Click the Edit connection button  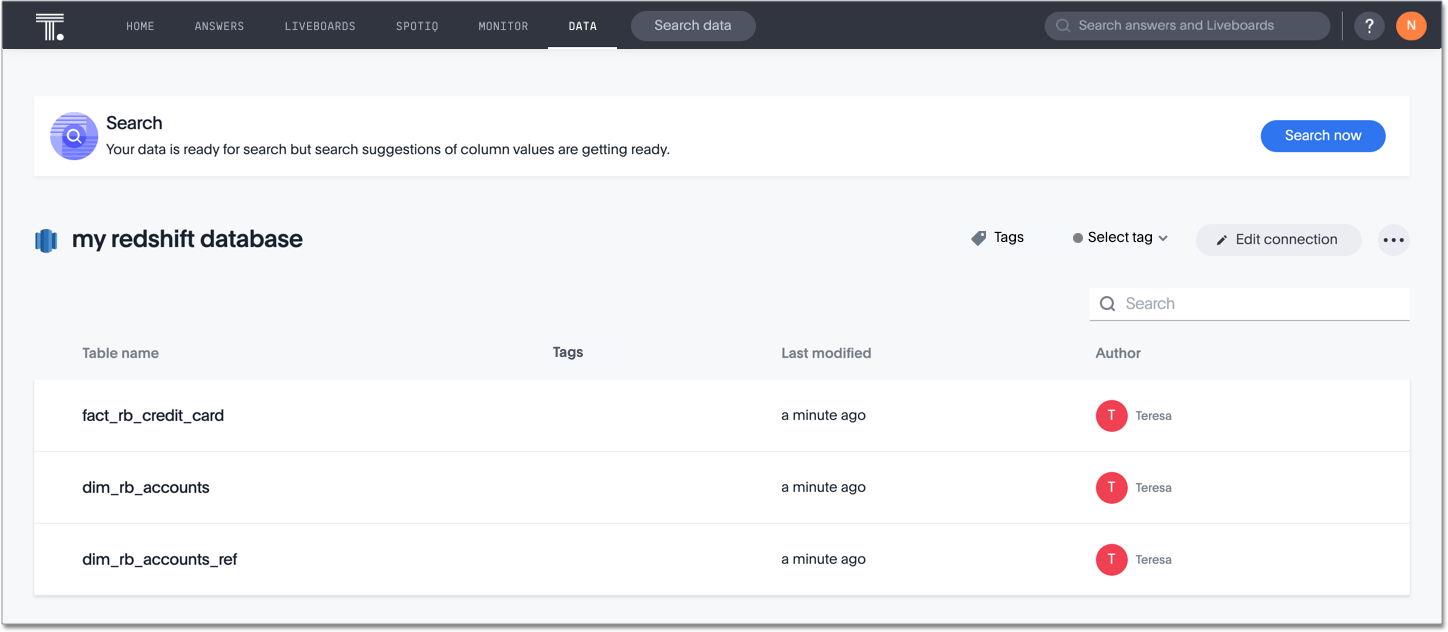click(1277, 240)
